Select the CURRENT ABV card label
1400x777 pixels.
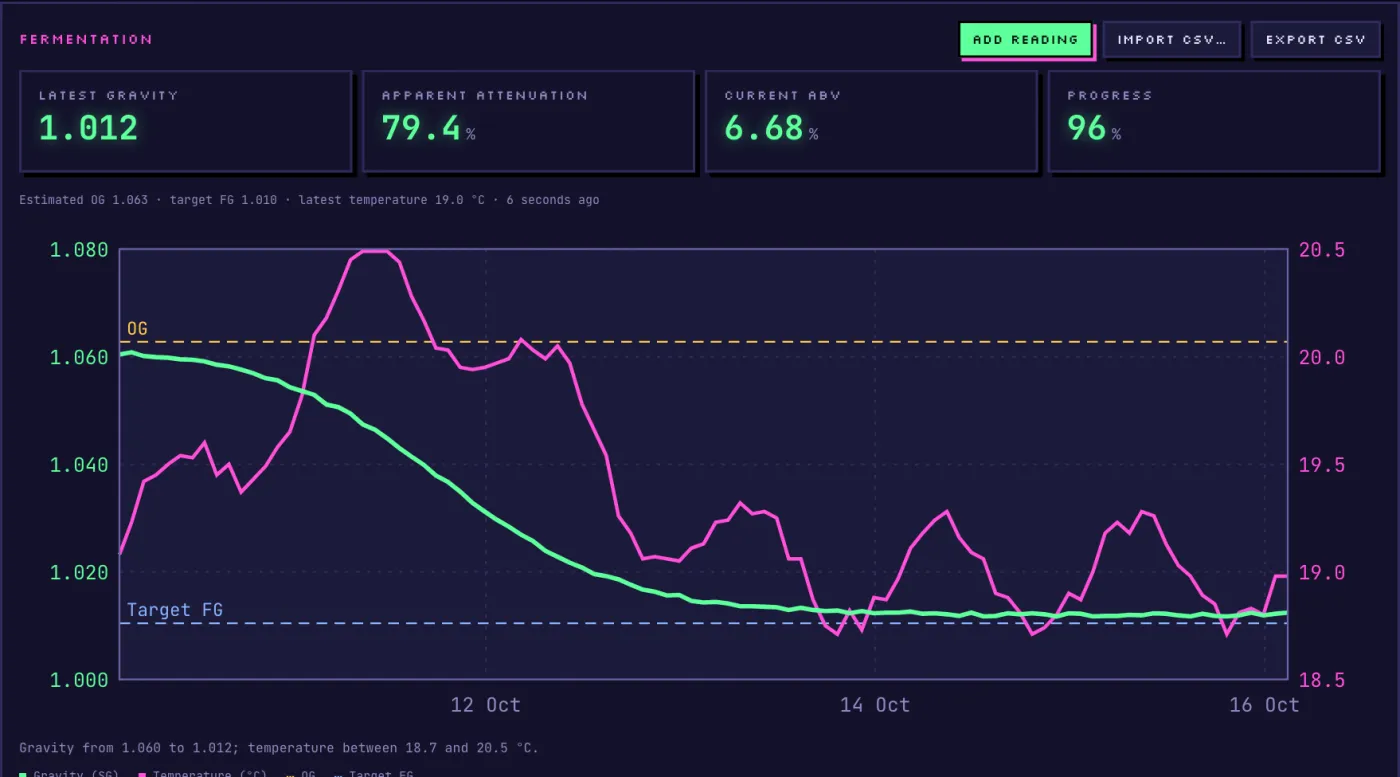[x=783, y=96]
